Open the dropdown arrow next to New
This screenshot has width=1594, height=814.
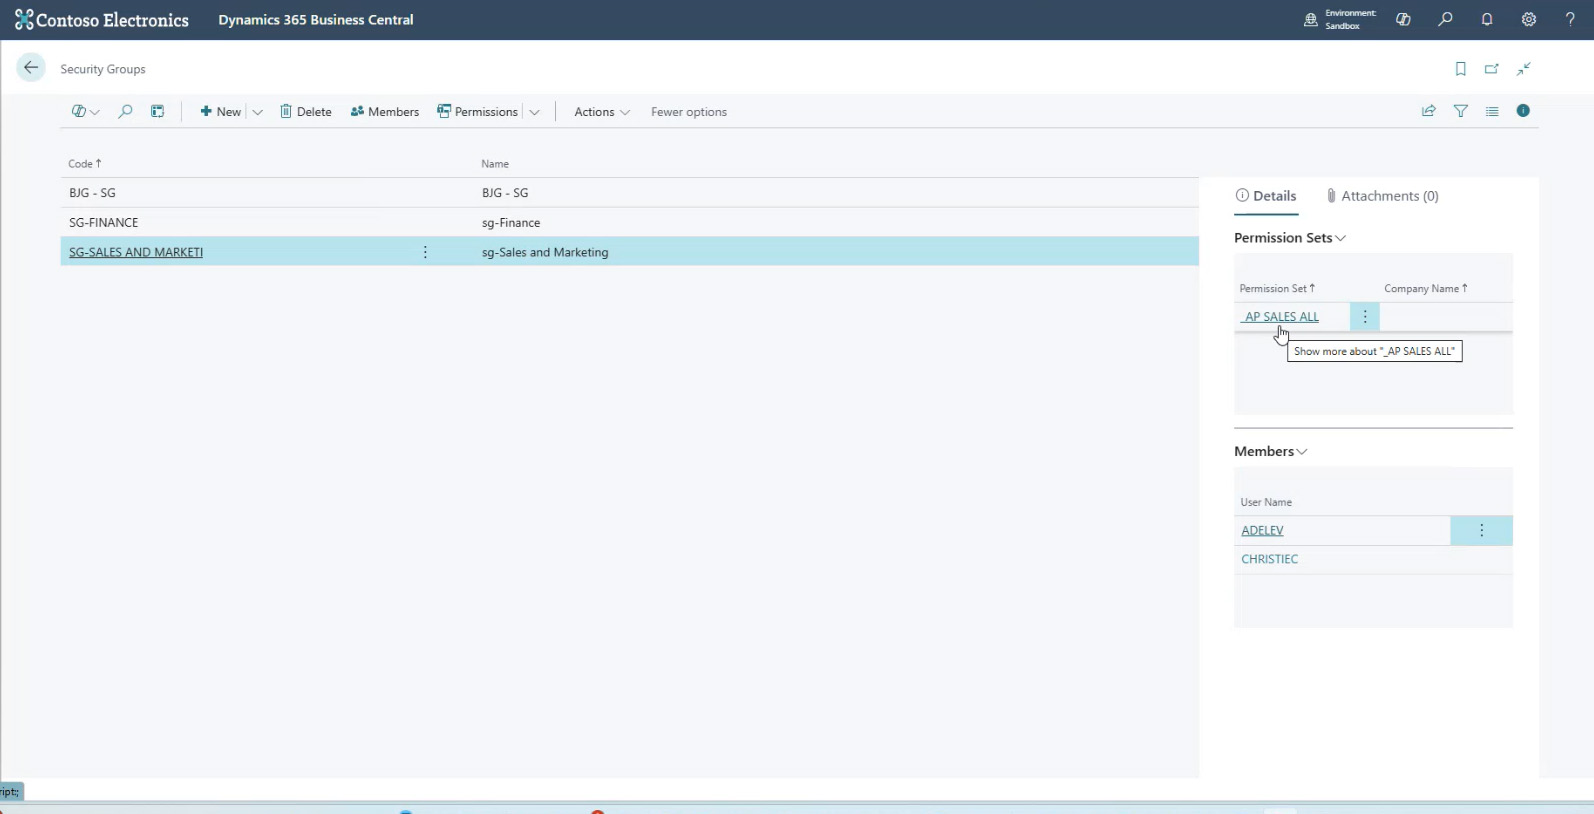point(257,112)
